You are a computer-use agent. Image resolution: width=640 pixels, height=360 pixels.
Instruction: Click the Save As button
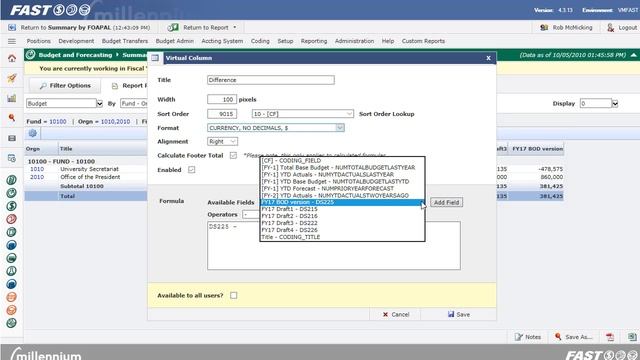tap(573, 337)
